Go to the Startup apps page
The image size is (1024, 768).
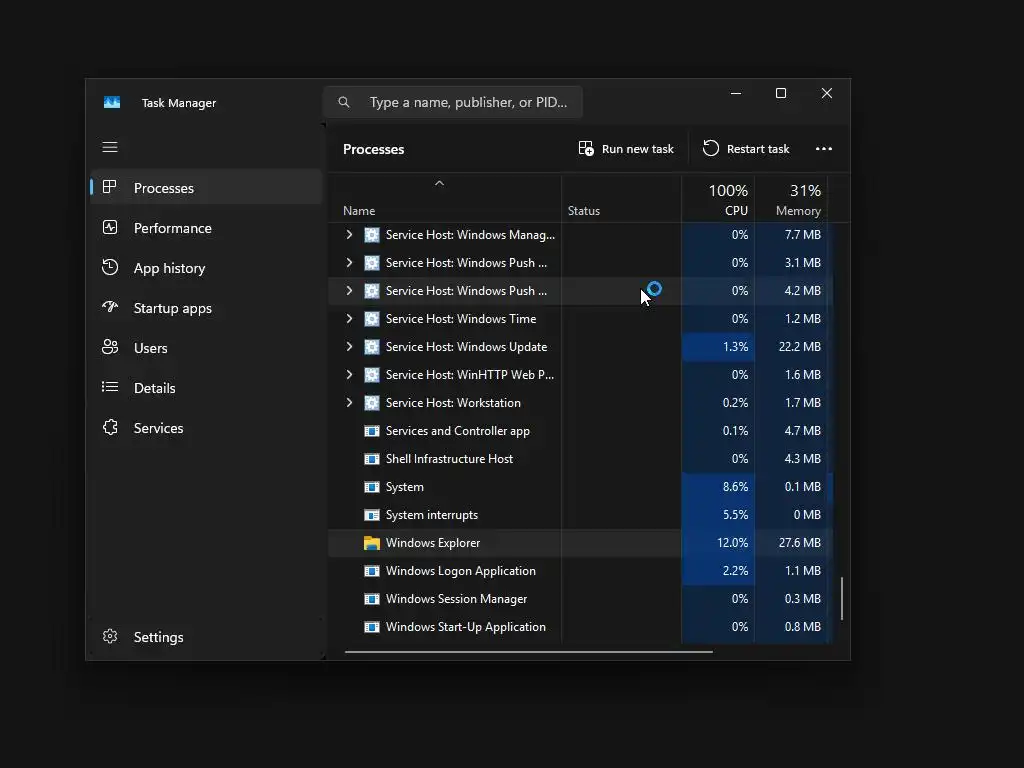pyautogui.click(x=206, y=308)
